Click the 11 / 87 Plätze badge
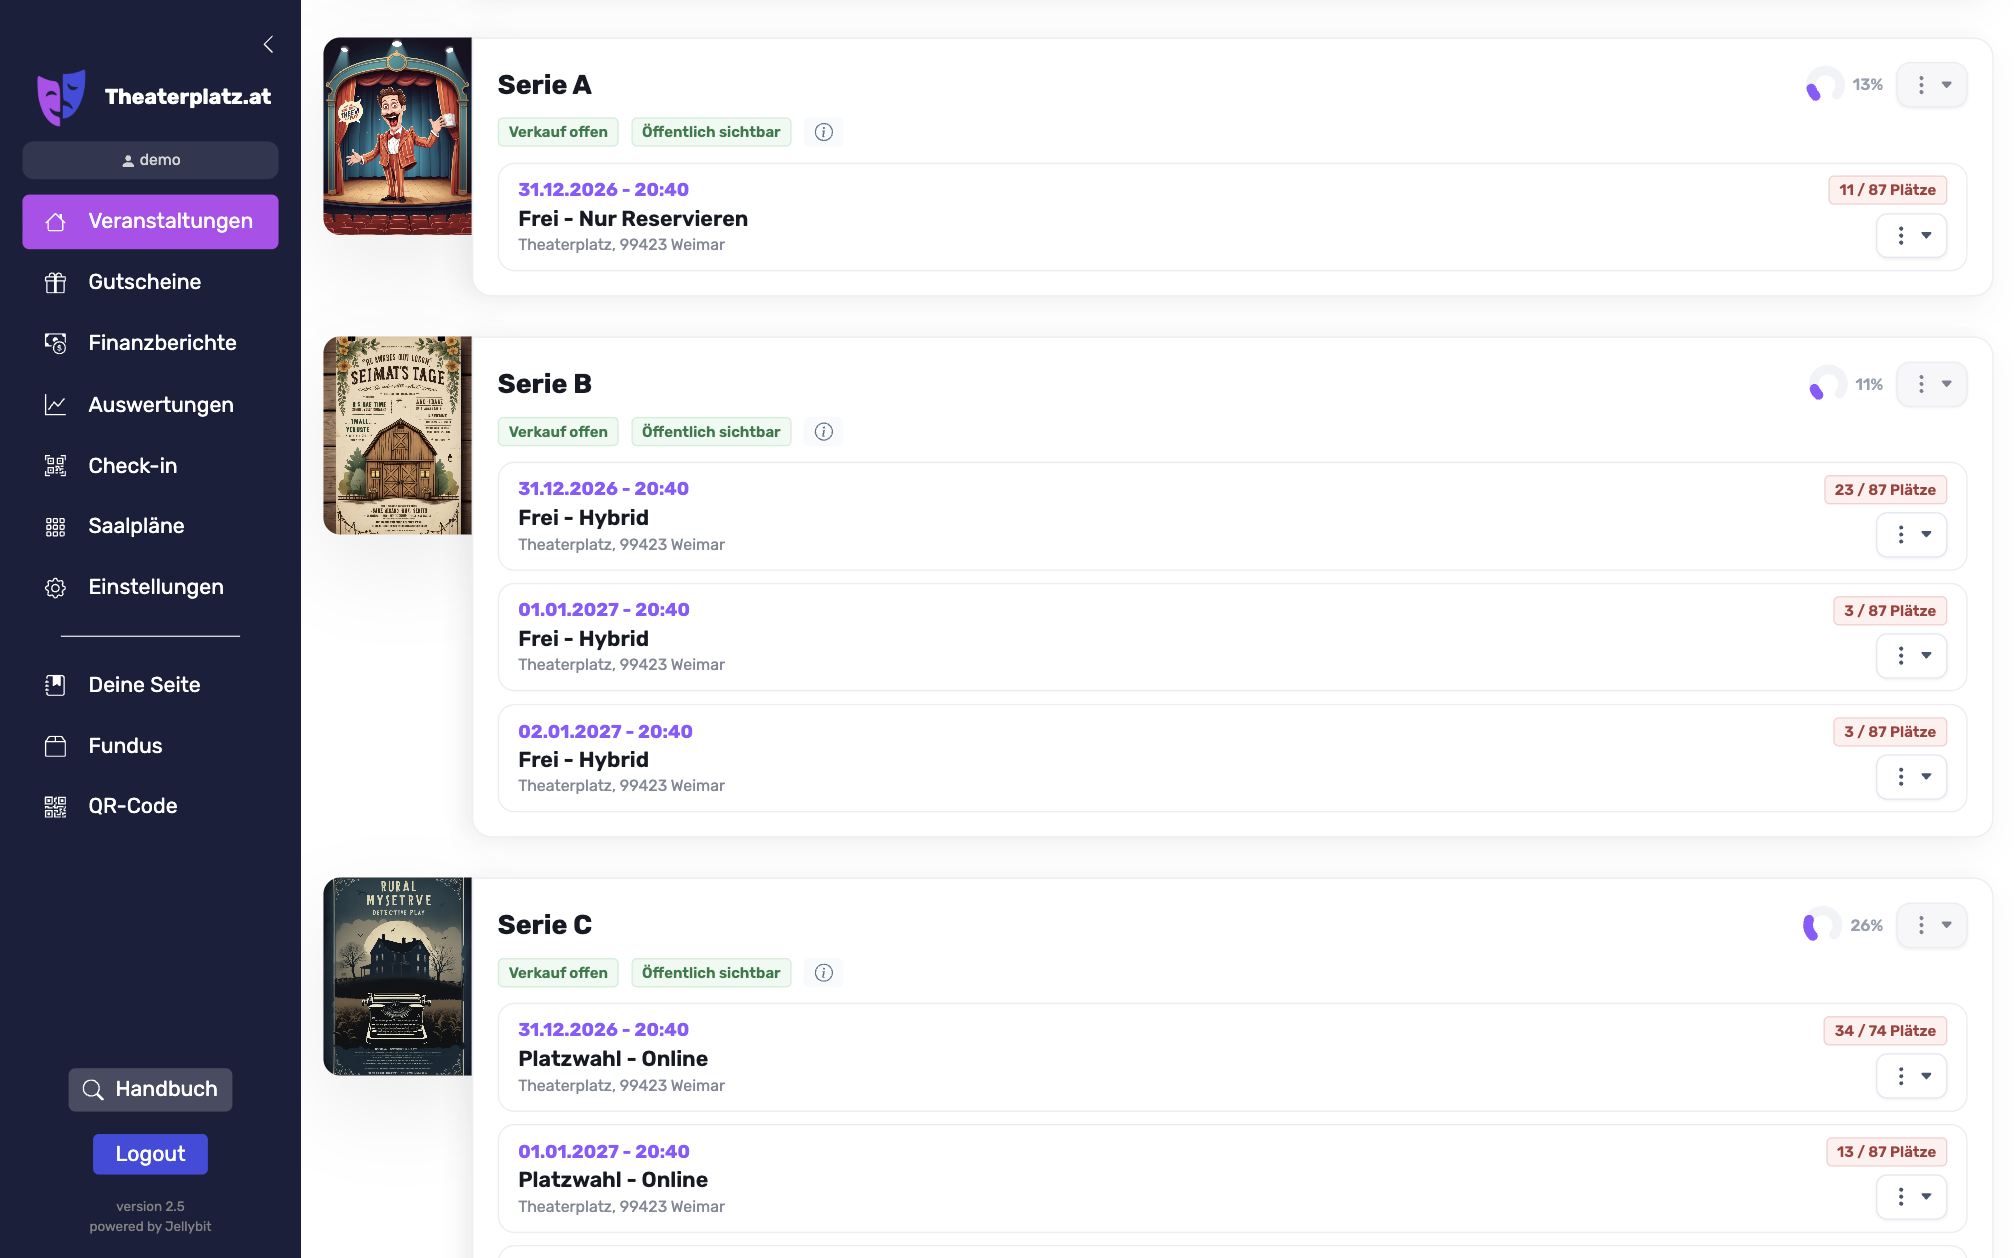Image resolution: width=2014 pixels, height=1258 pixels. click(x=1887, y=190)
